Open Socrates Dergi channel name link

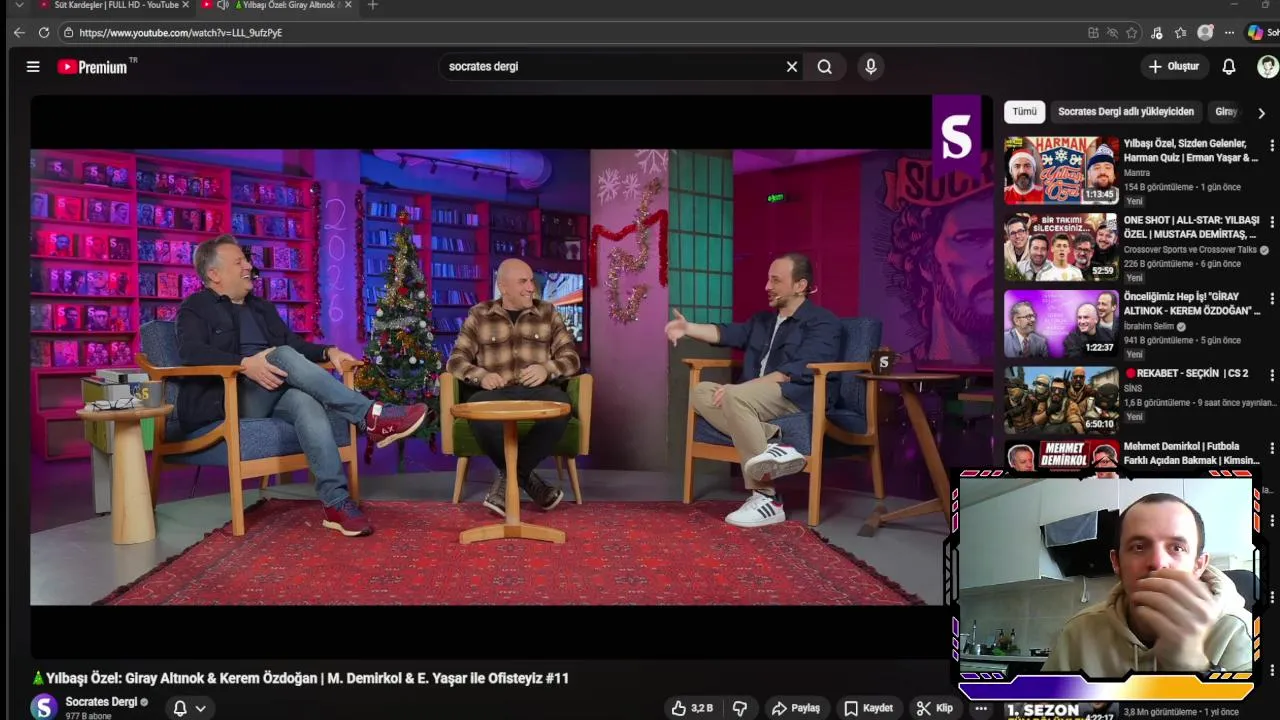tap(101, 702)
